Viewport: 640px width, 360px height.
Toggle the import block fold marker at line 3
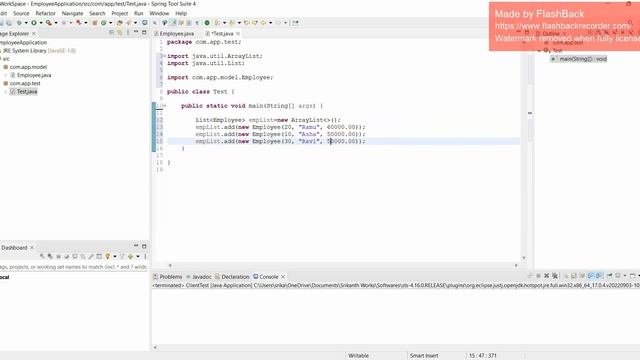pos(164,56)
